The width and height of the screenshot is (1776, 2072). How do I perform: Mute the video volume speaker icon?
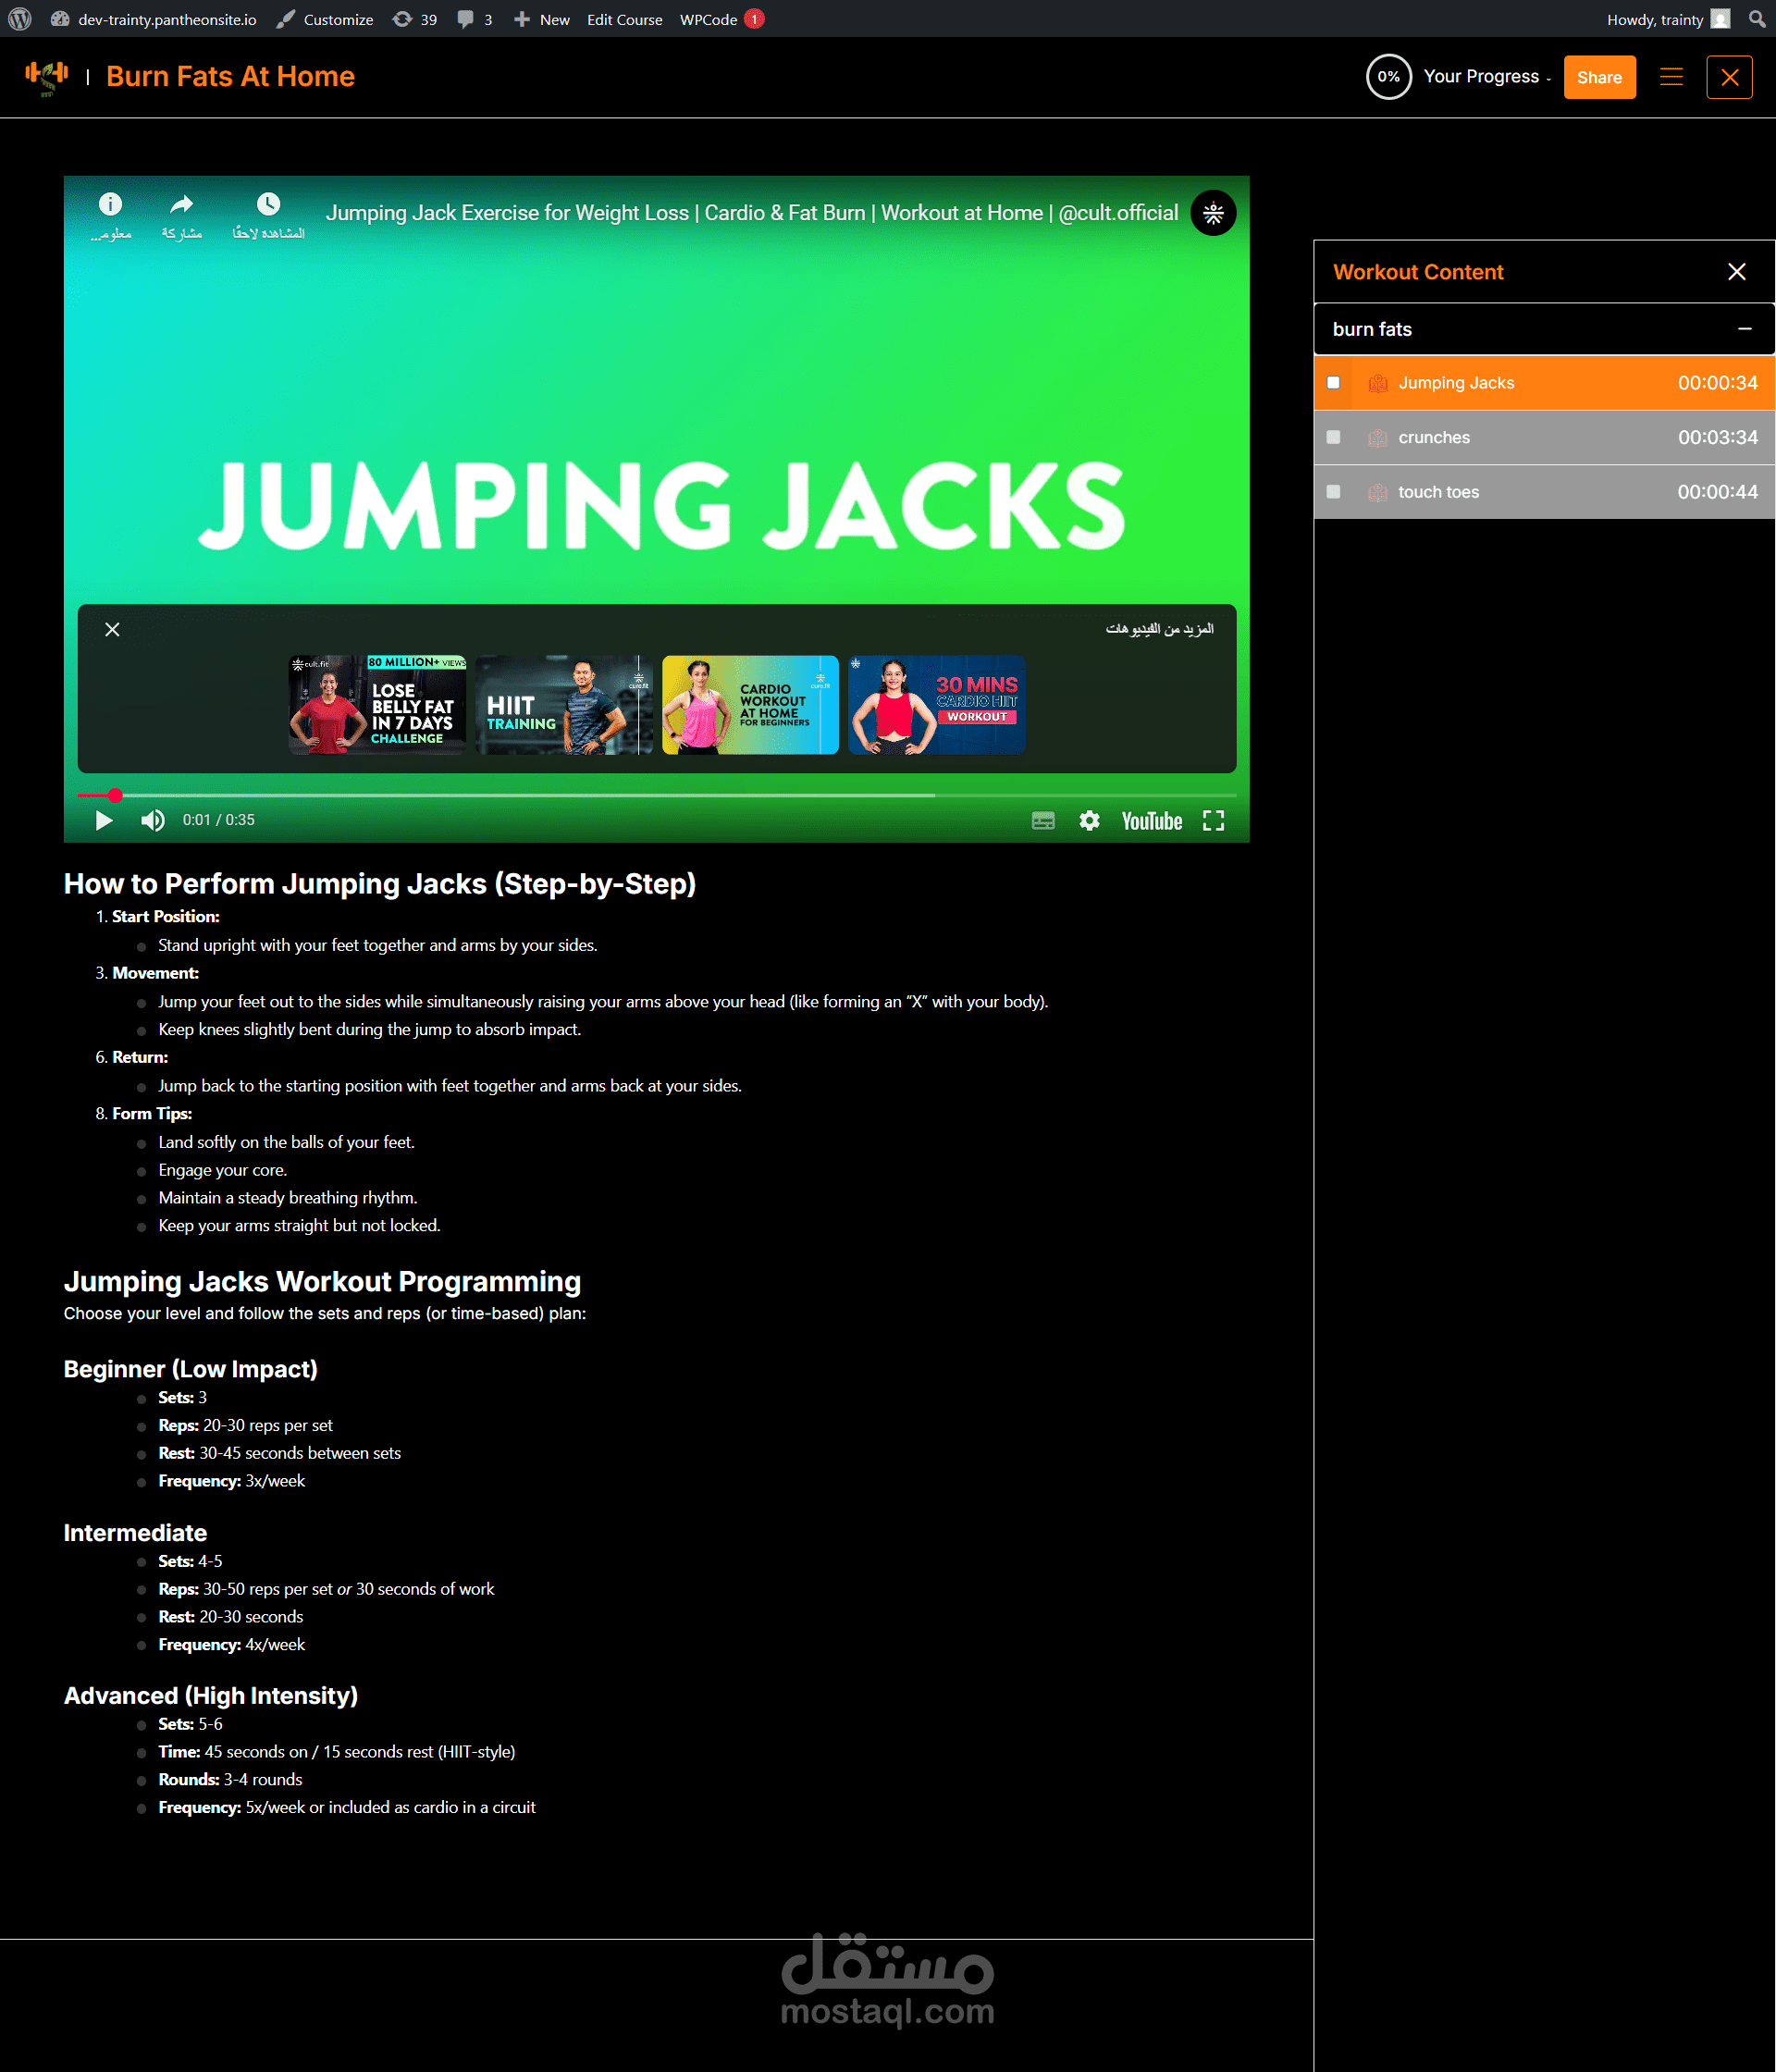tap(152, 820)
